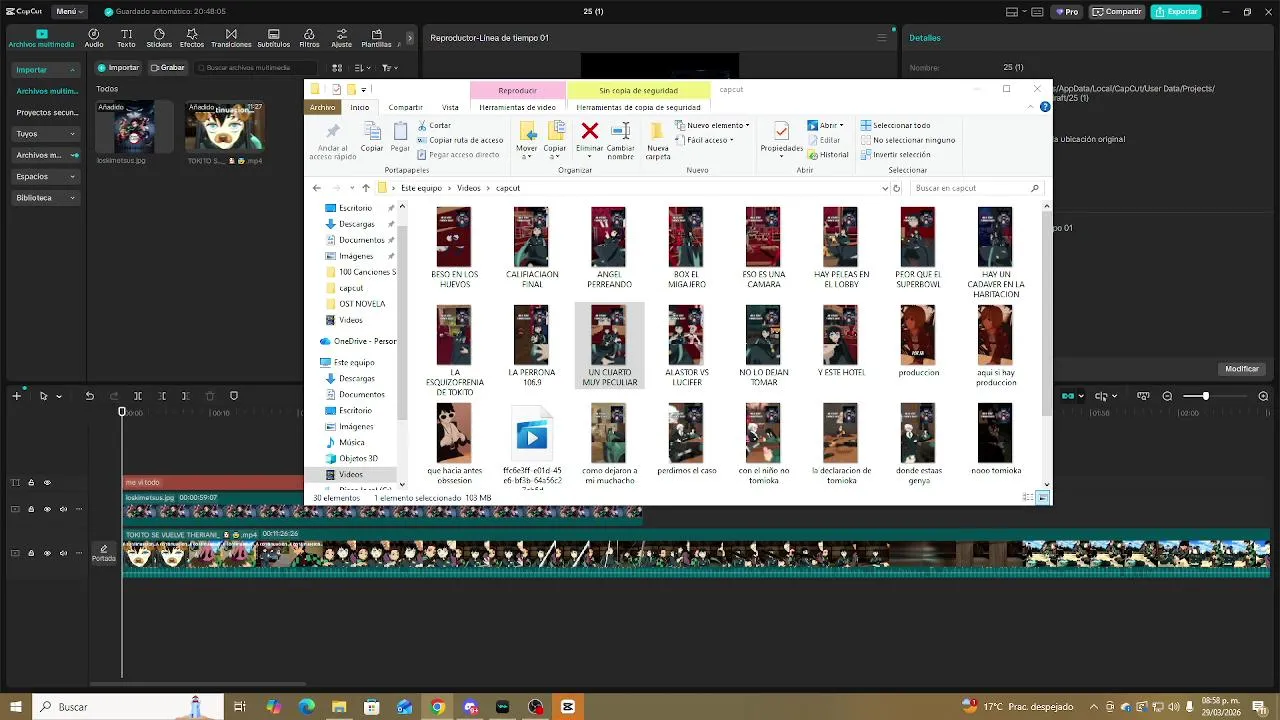The image size is (1280, 720).
Task: Hide the text track with eye icon
Action: point(47,482)
